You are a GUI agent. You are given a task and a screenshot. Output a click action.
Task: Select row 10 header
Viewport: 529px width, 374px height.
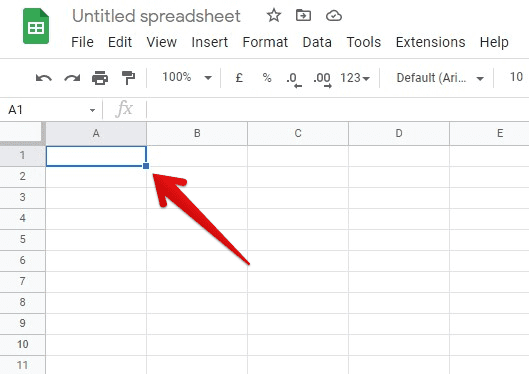[22, 344]
